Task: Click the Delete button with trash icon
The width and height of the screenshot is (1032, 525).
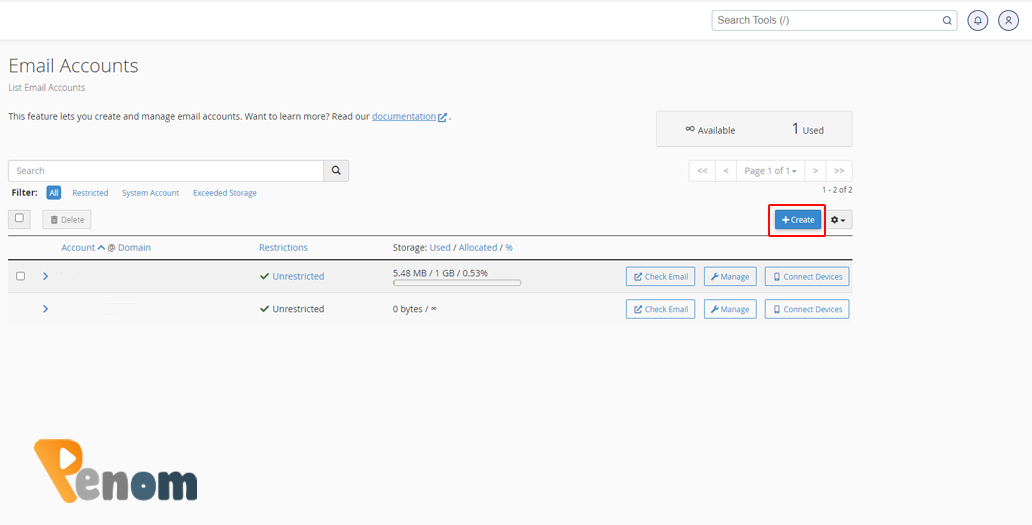Action: click(x=67, y=220)
